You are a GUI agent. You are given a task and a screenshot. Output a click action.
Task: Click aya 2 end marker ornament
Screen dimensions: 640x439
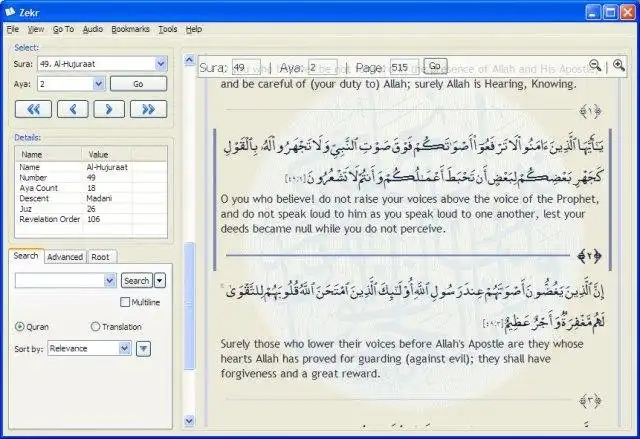[x=589, y=256]
